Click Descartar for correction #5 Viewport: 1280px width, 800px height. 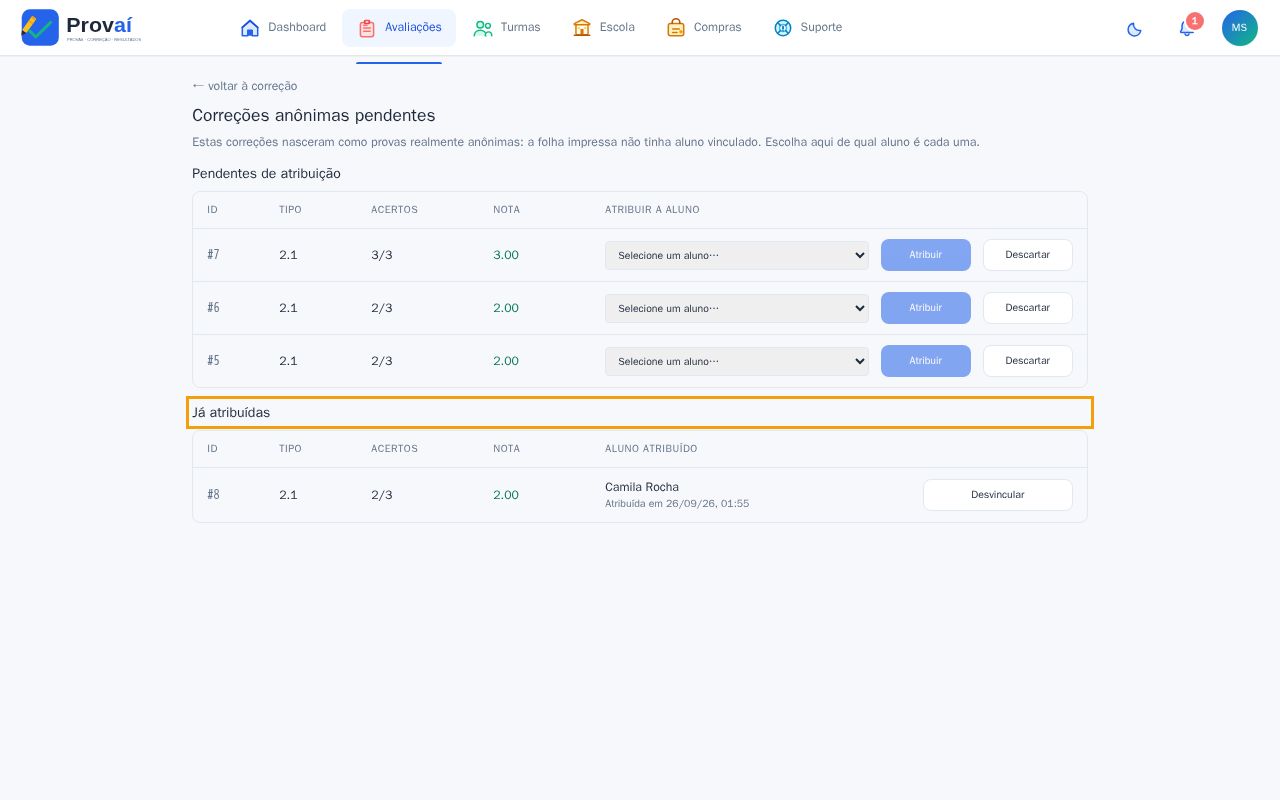[x=1028, y=361]
